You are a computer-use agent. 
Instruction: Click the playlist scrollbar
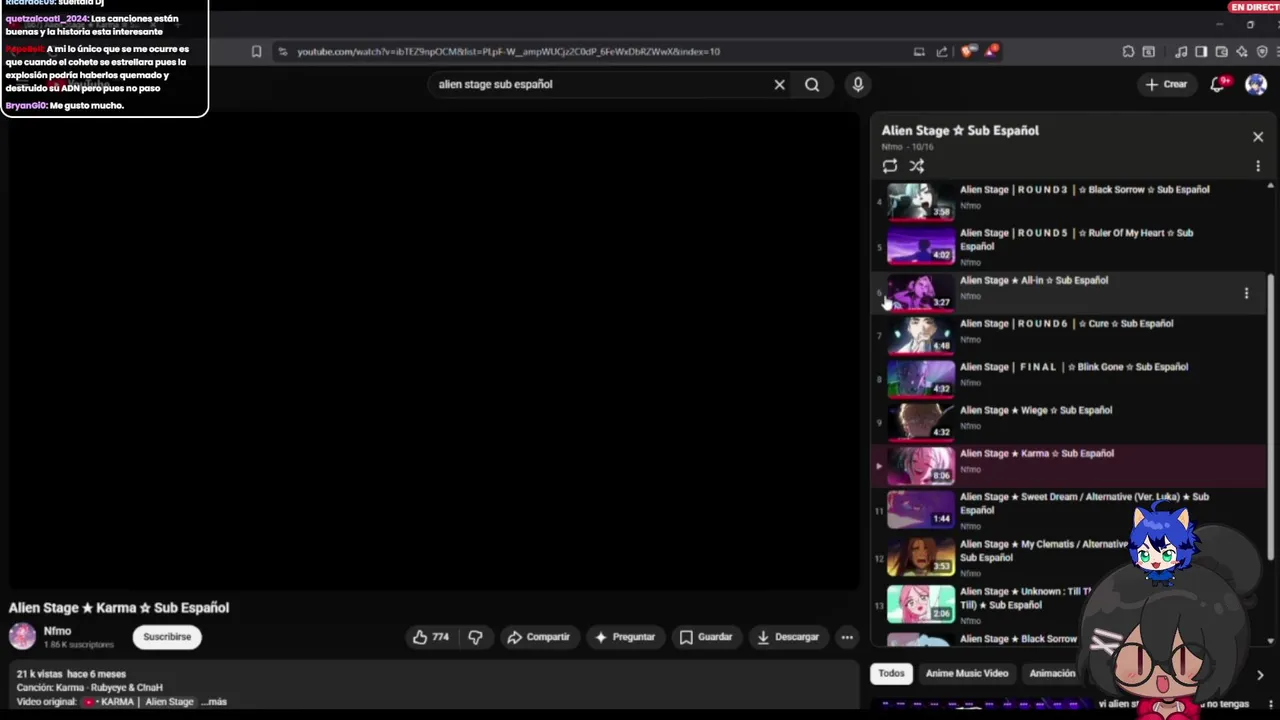point(1271,415)
